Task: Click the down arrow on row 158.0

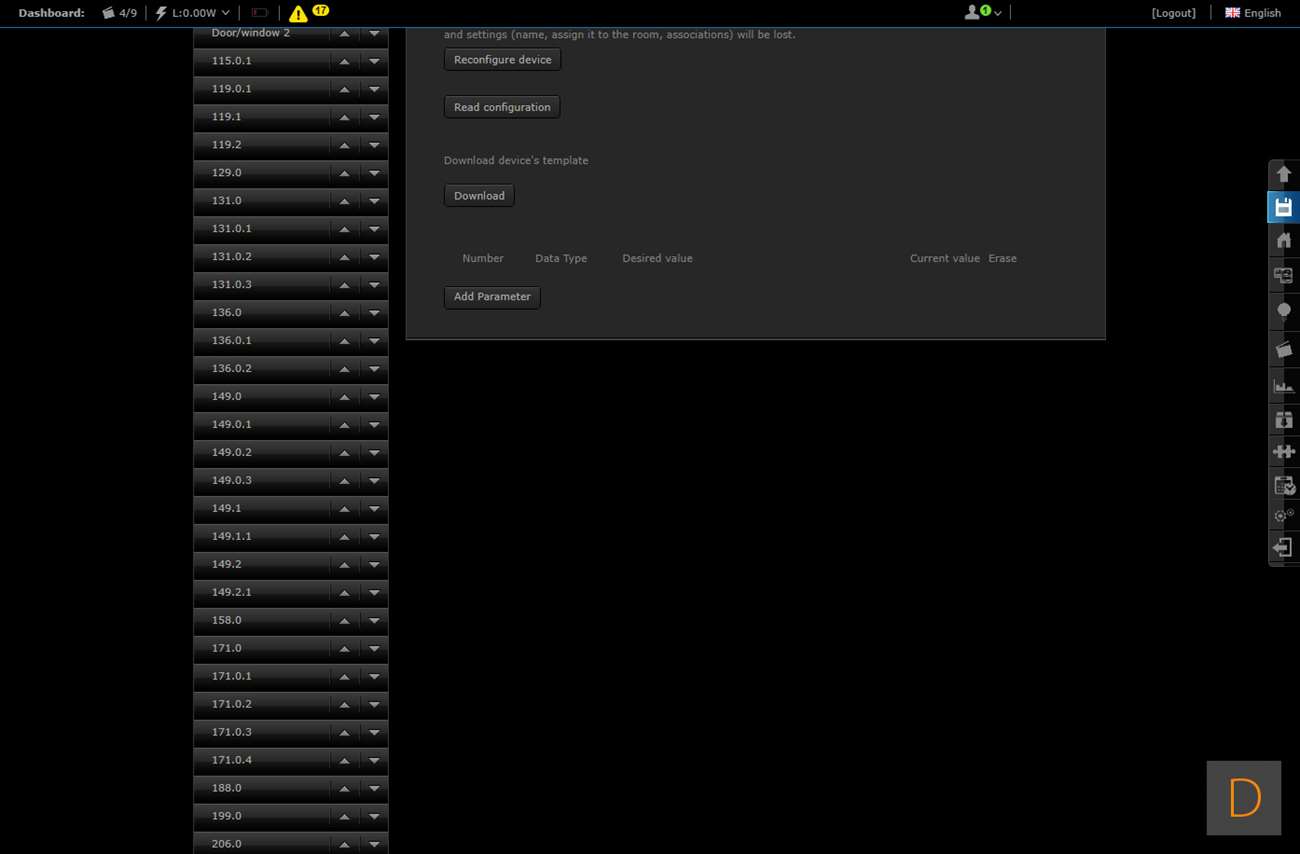Action: pos(374,621)
